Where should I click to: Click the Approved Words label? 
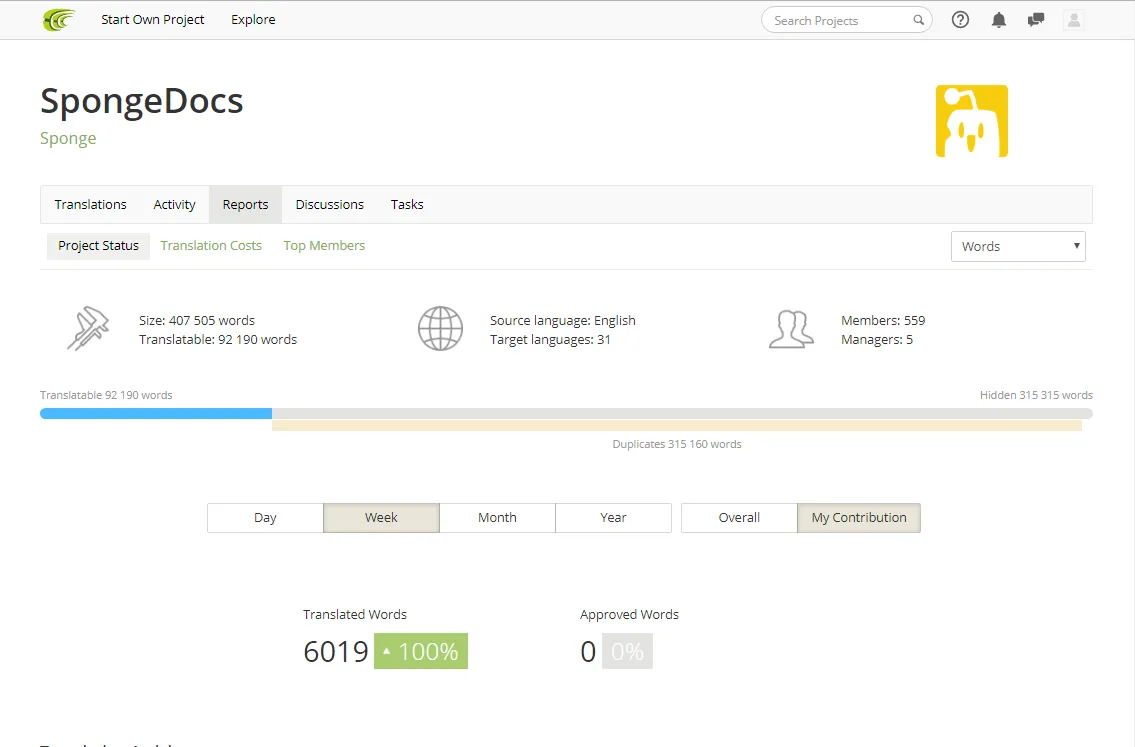[x=629, y=615]
